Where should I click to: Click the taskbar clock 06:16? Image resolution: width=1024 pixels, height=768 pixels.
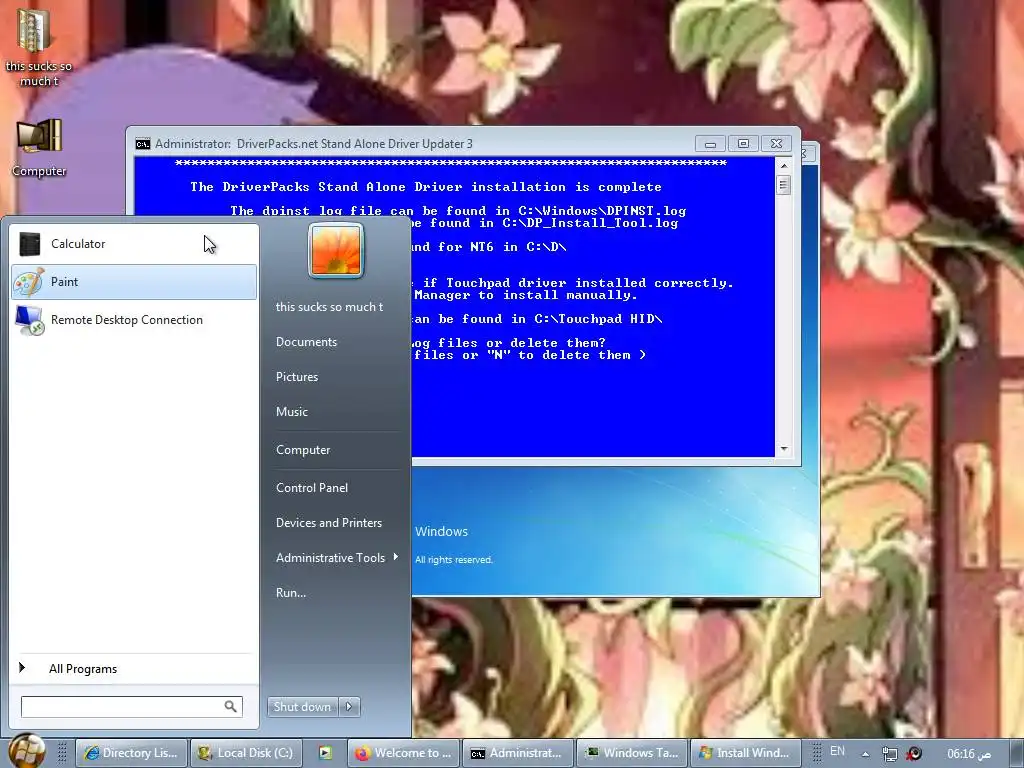[x=969, y=754]
